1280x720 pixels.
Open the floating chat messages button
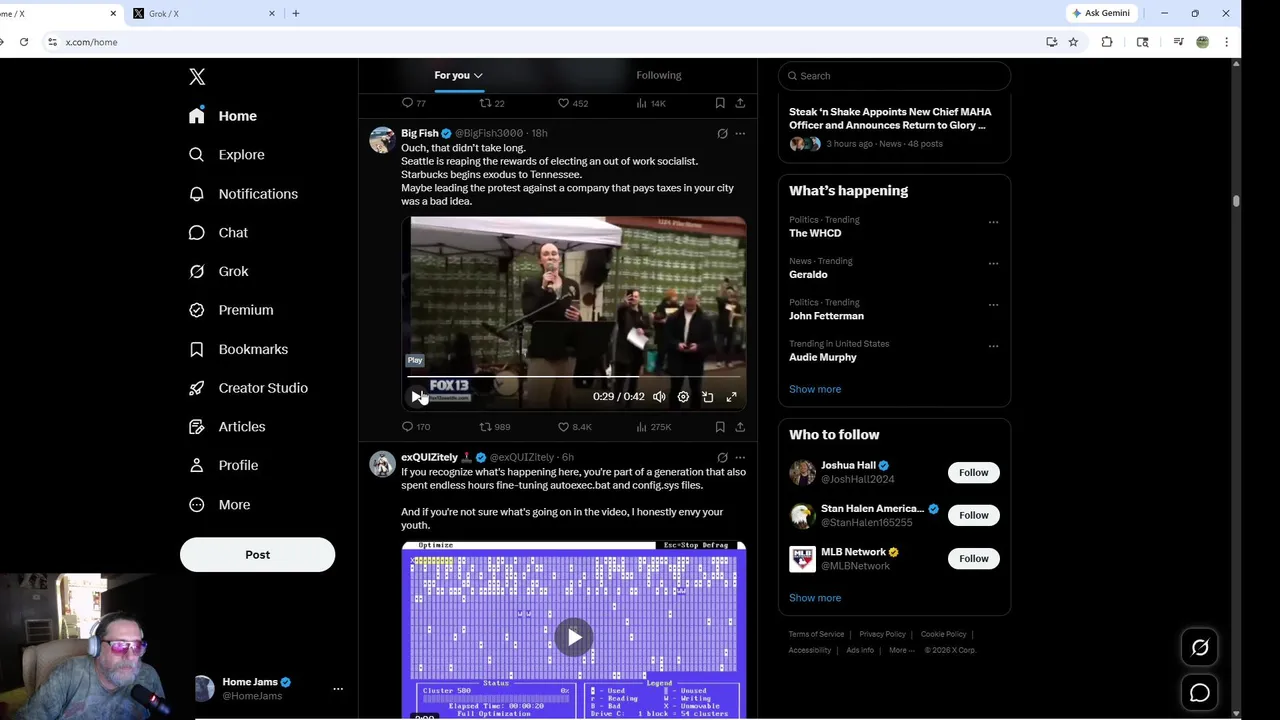pyautogui.click(x=1200, y=692)
